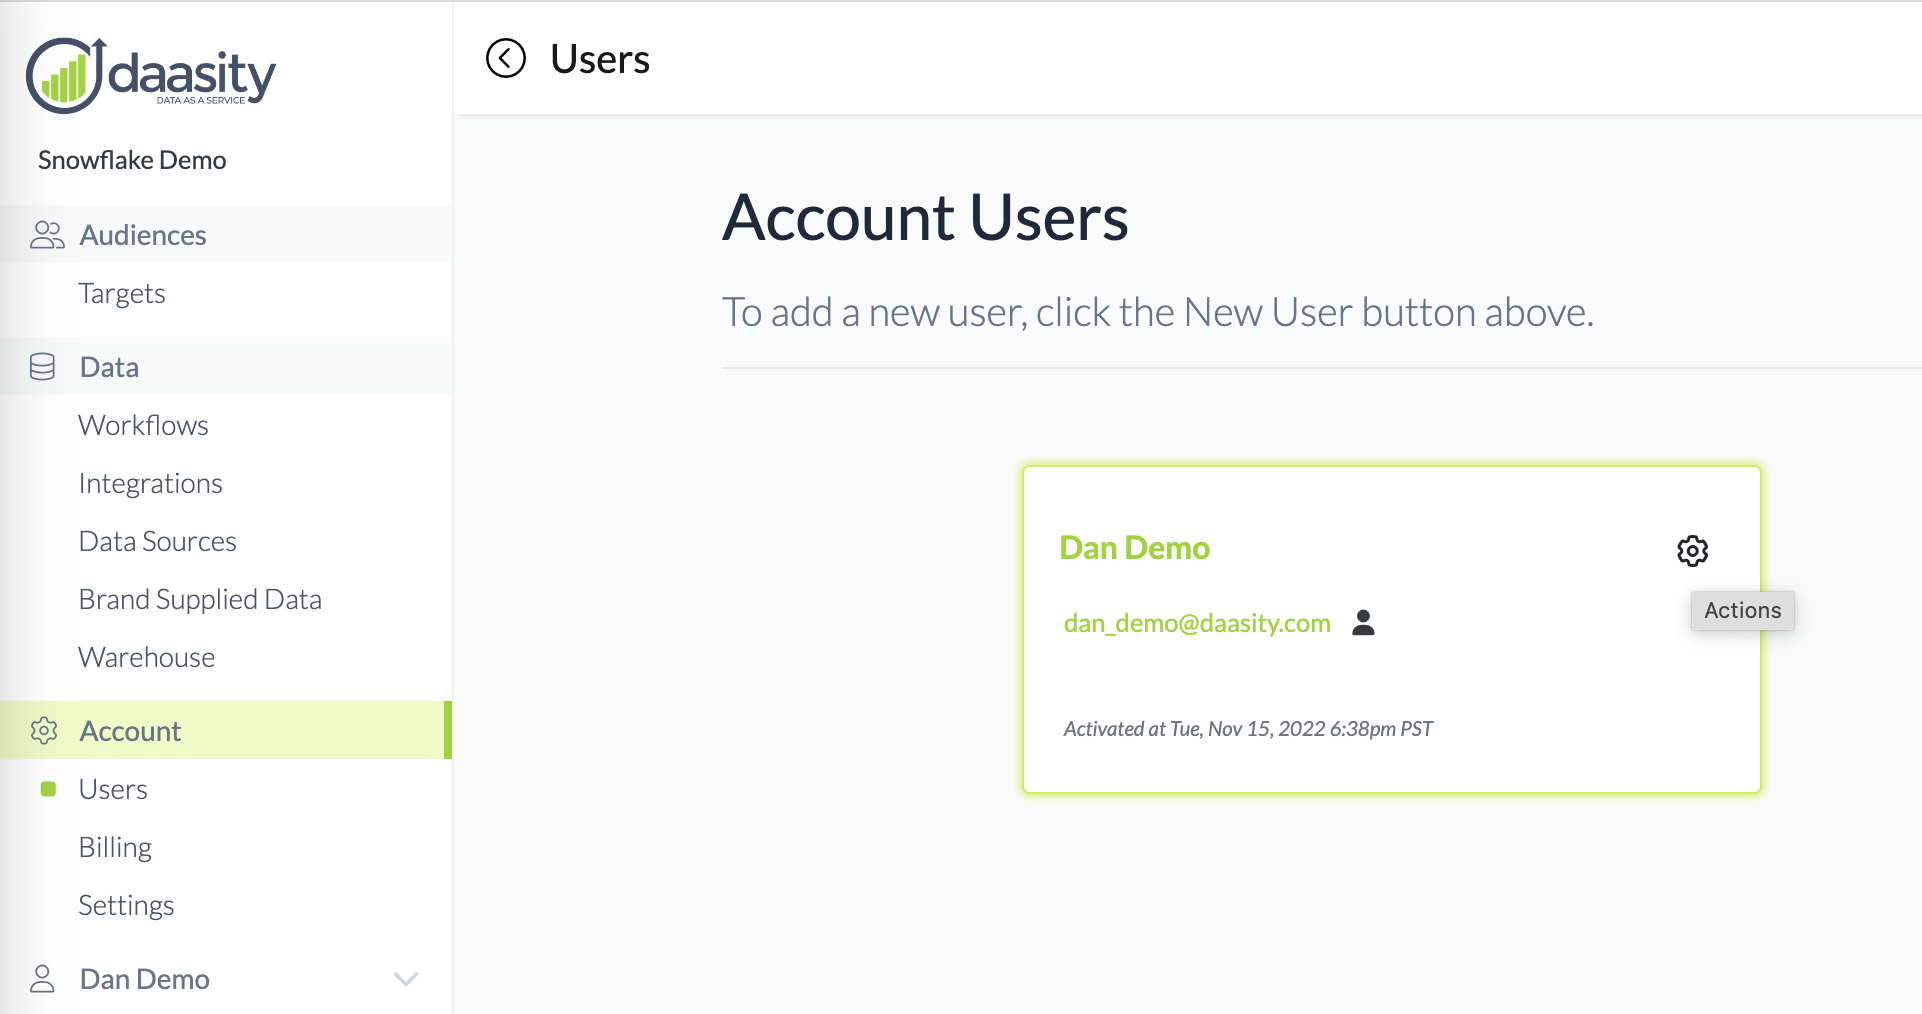Open the Targets menu item

tap(122, 293)
